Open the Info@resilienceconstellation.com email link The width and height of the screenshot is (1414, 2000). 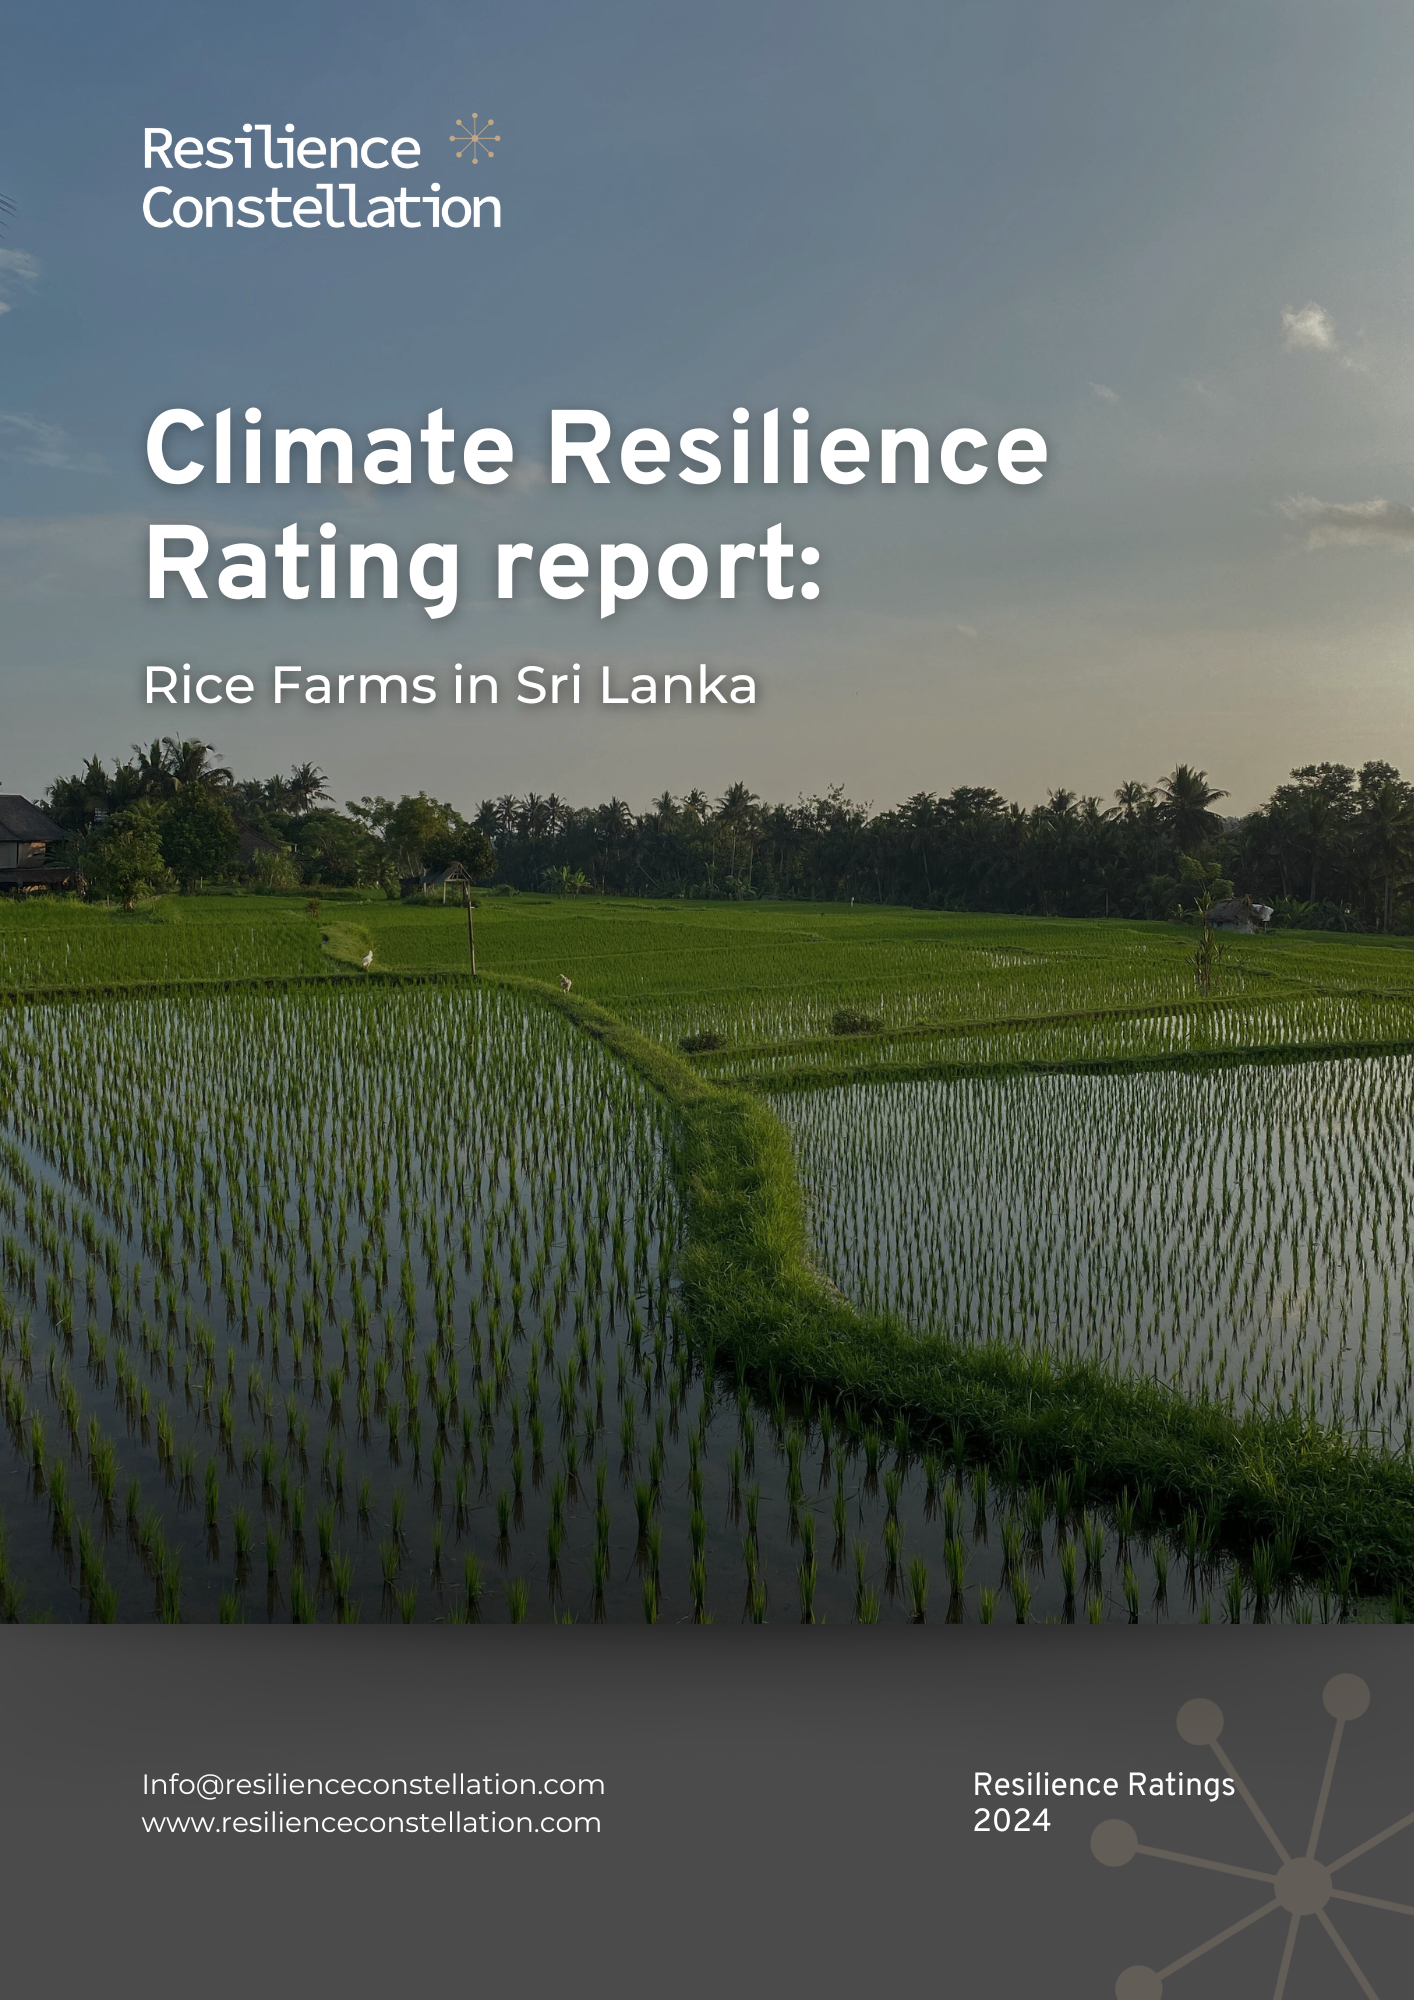click(x=373, y=1784)
